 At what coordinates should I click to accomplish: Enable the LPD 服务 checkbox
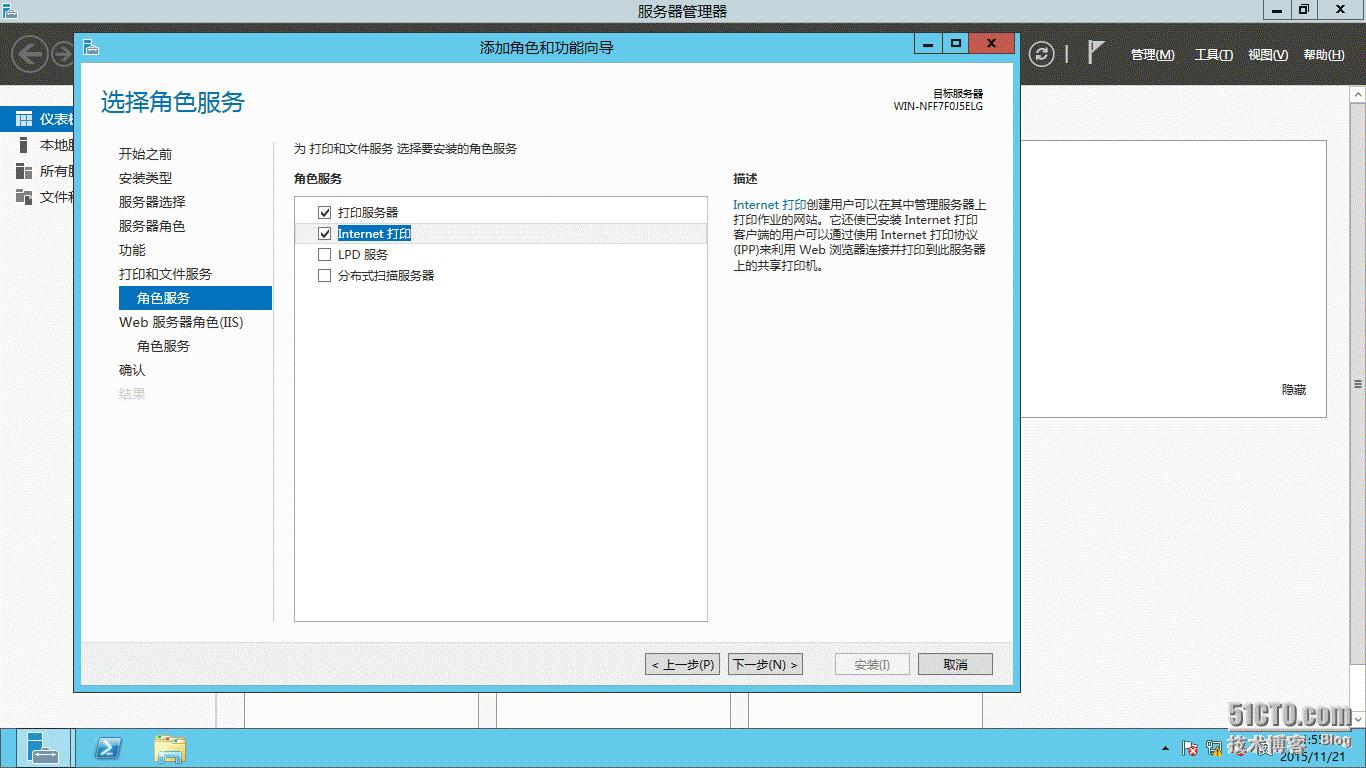(324, 254)
